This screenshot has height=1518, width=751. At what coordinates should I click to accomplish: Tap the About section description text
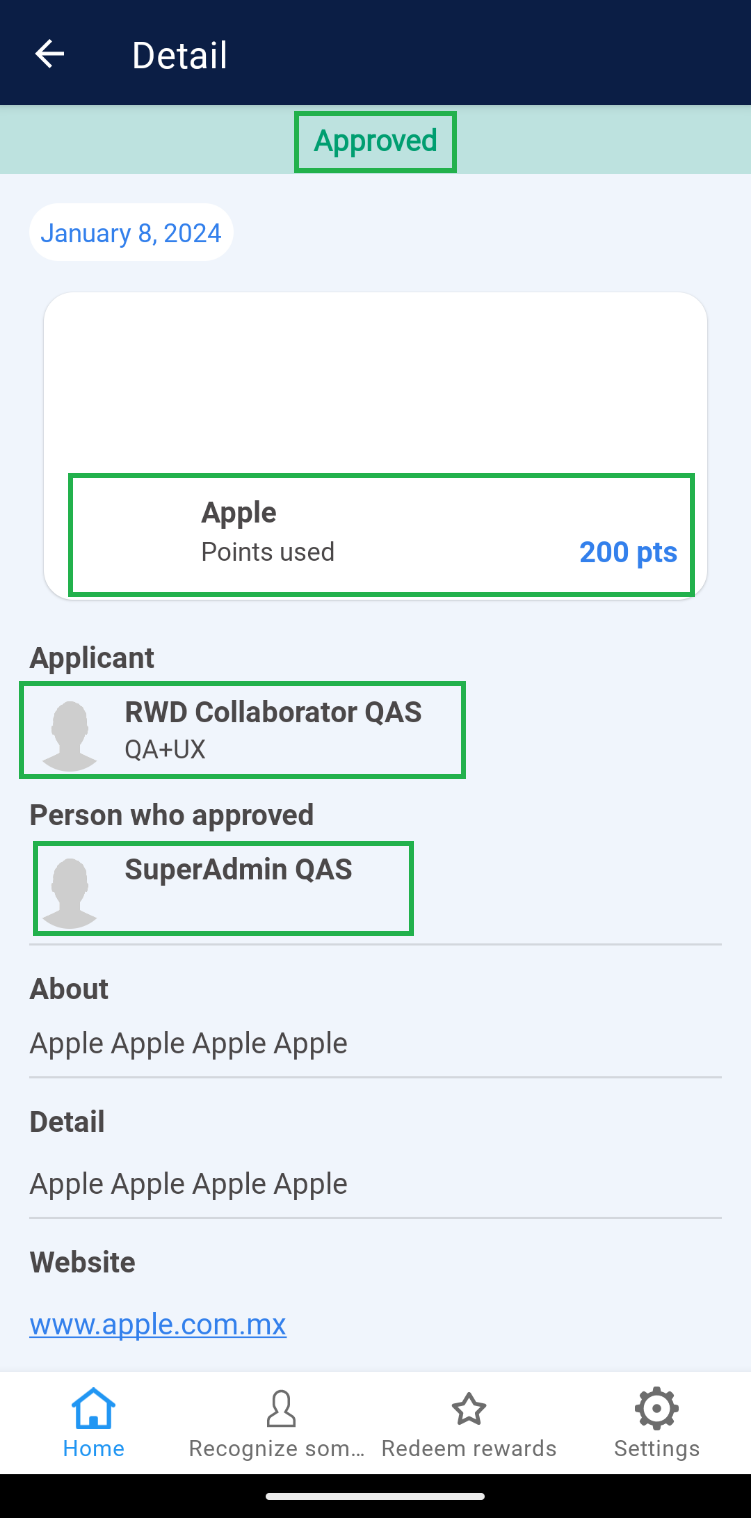(x=189, y=1043)
